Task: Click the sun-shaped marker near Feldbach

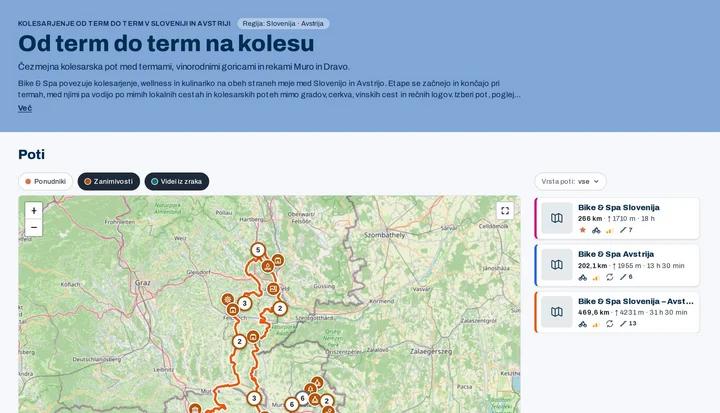Action: pos(227,300)
